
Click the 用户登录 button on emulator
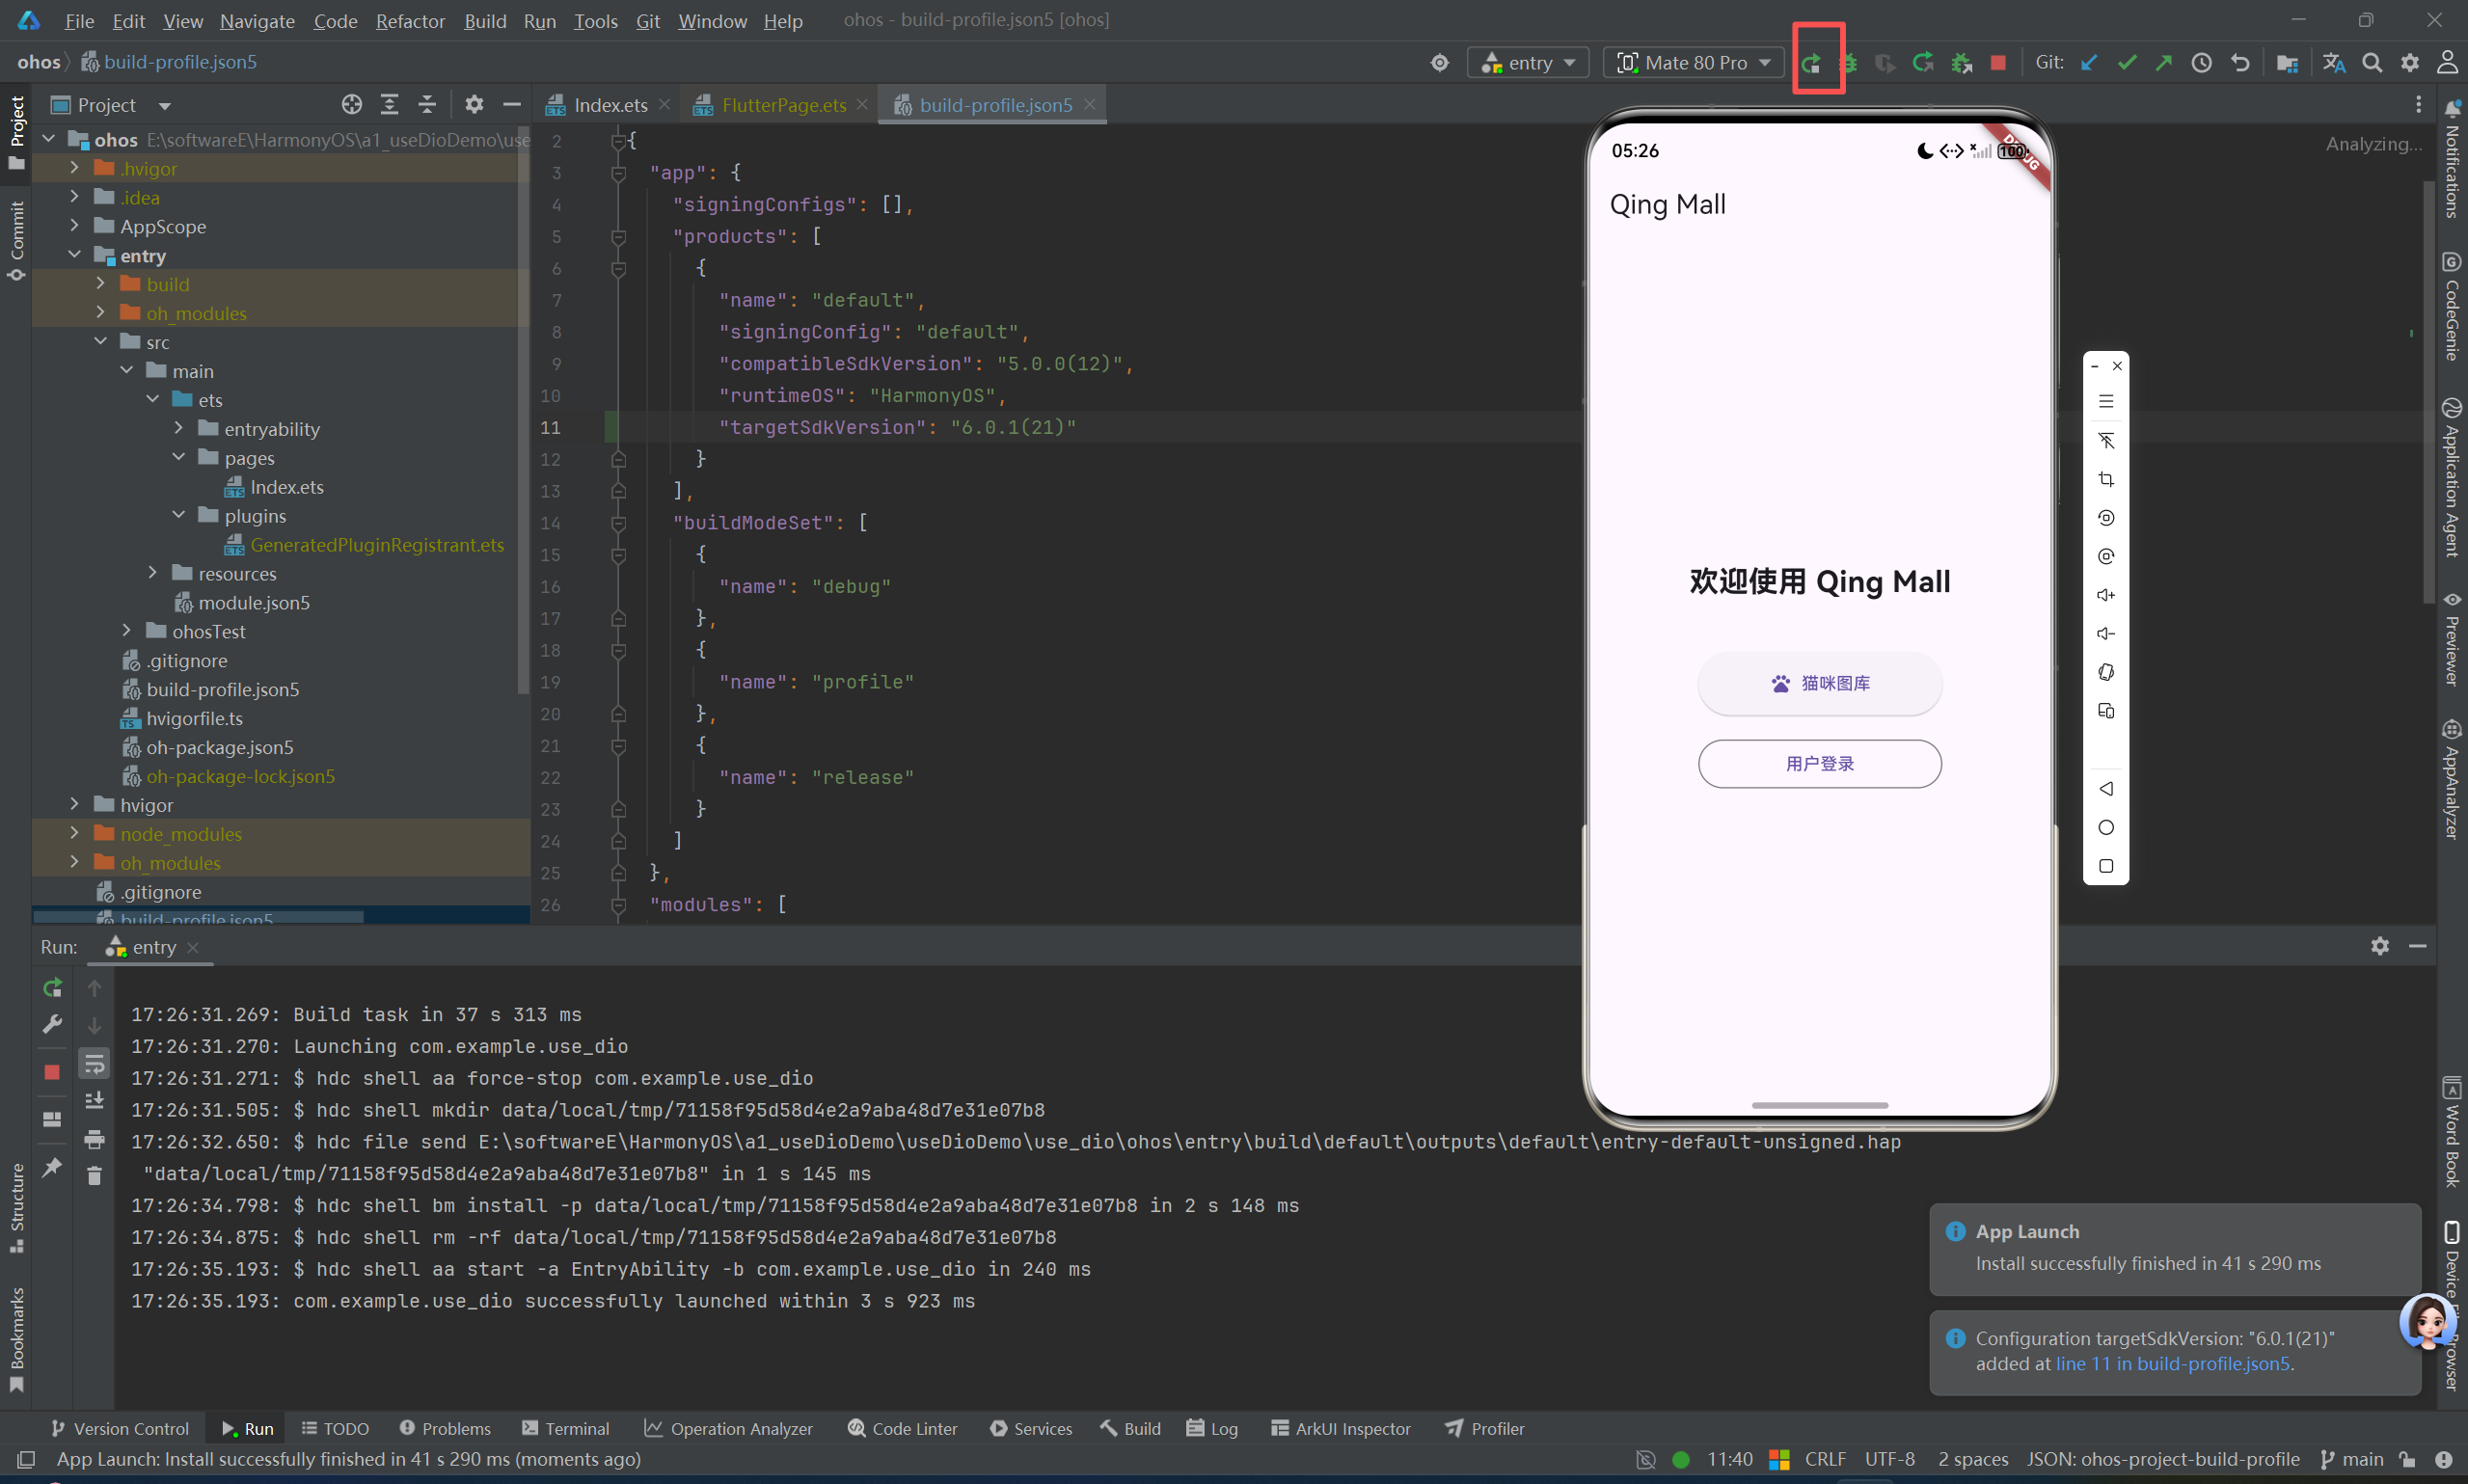[x=1819, y=764]
